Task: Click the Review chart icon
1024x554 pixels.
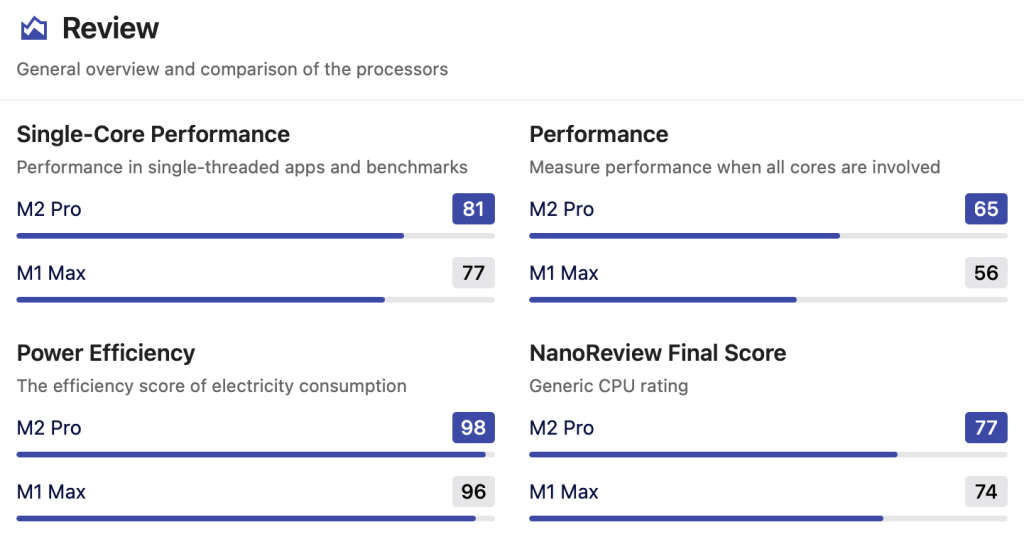Action: pos(34,28)
